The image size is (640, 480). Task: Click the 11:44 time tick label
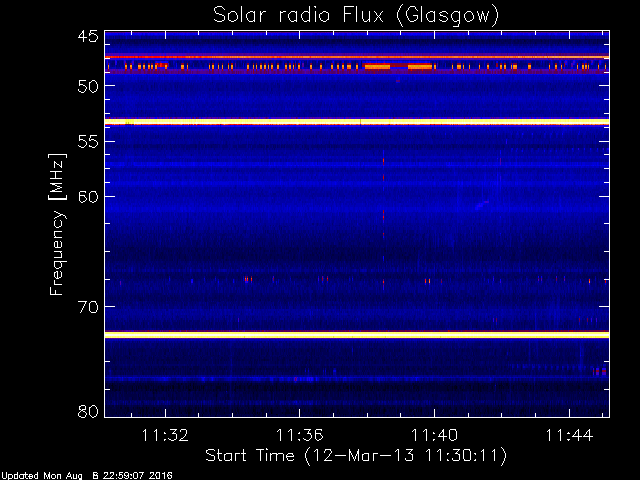tap(569, 435)
